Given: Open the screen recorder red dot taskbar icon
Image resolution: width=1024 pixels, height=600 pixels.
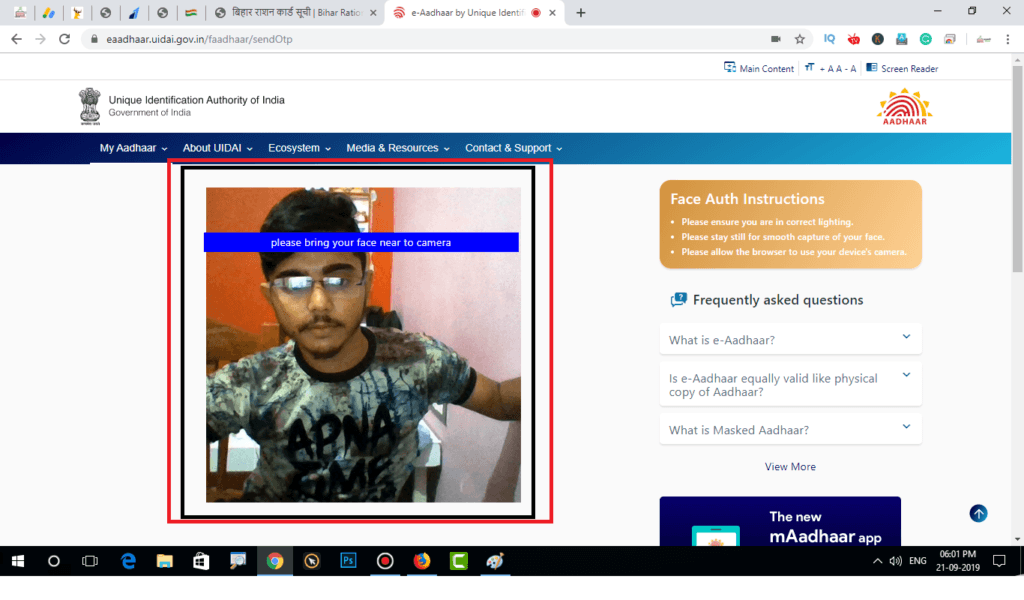Looking at the screenshot, I should coord(385,561).
